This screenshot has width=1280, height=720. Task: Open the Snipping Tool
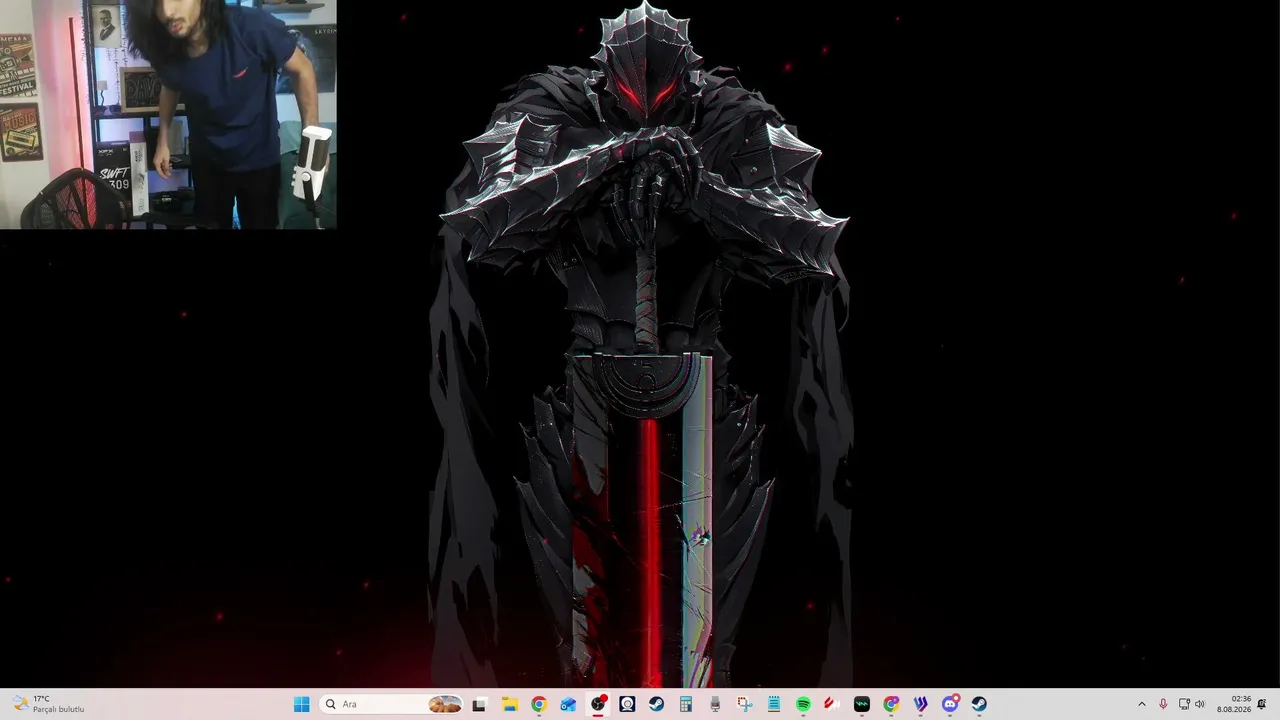tap(744, 704)
